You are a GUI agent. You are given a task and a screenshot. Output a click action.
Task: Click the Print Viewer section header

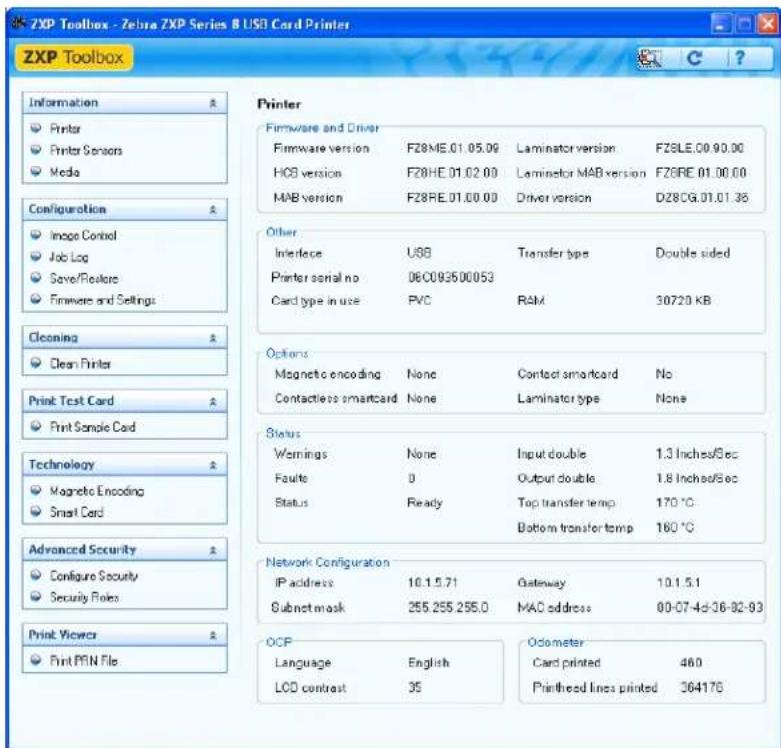coord(125,635)
